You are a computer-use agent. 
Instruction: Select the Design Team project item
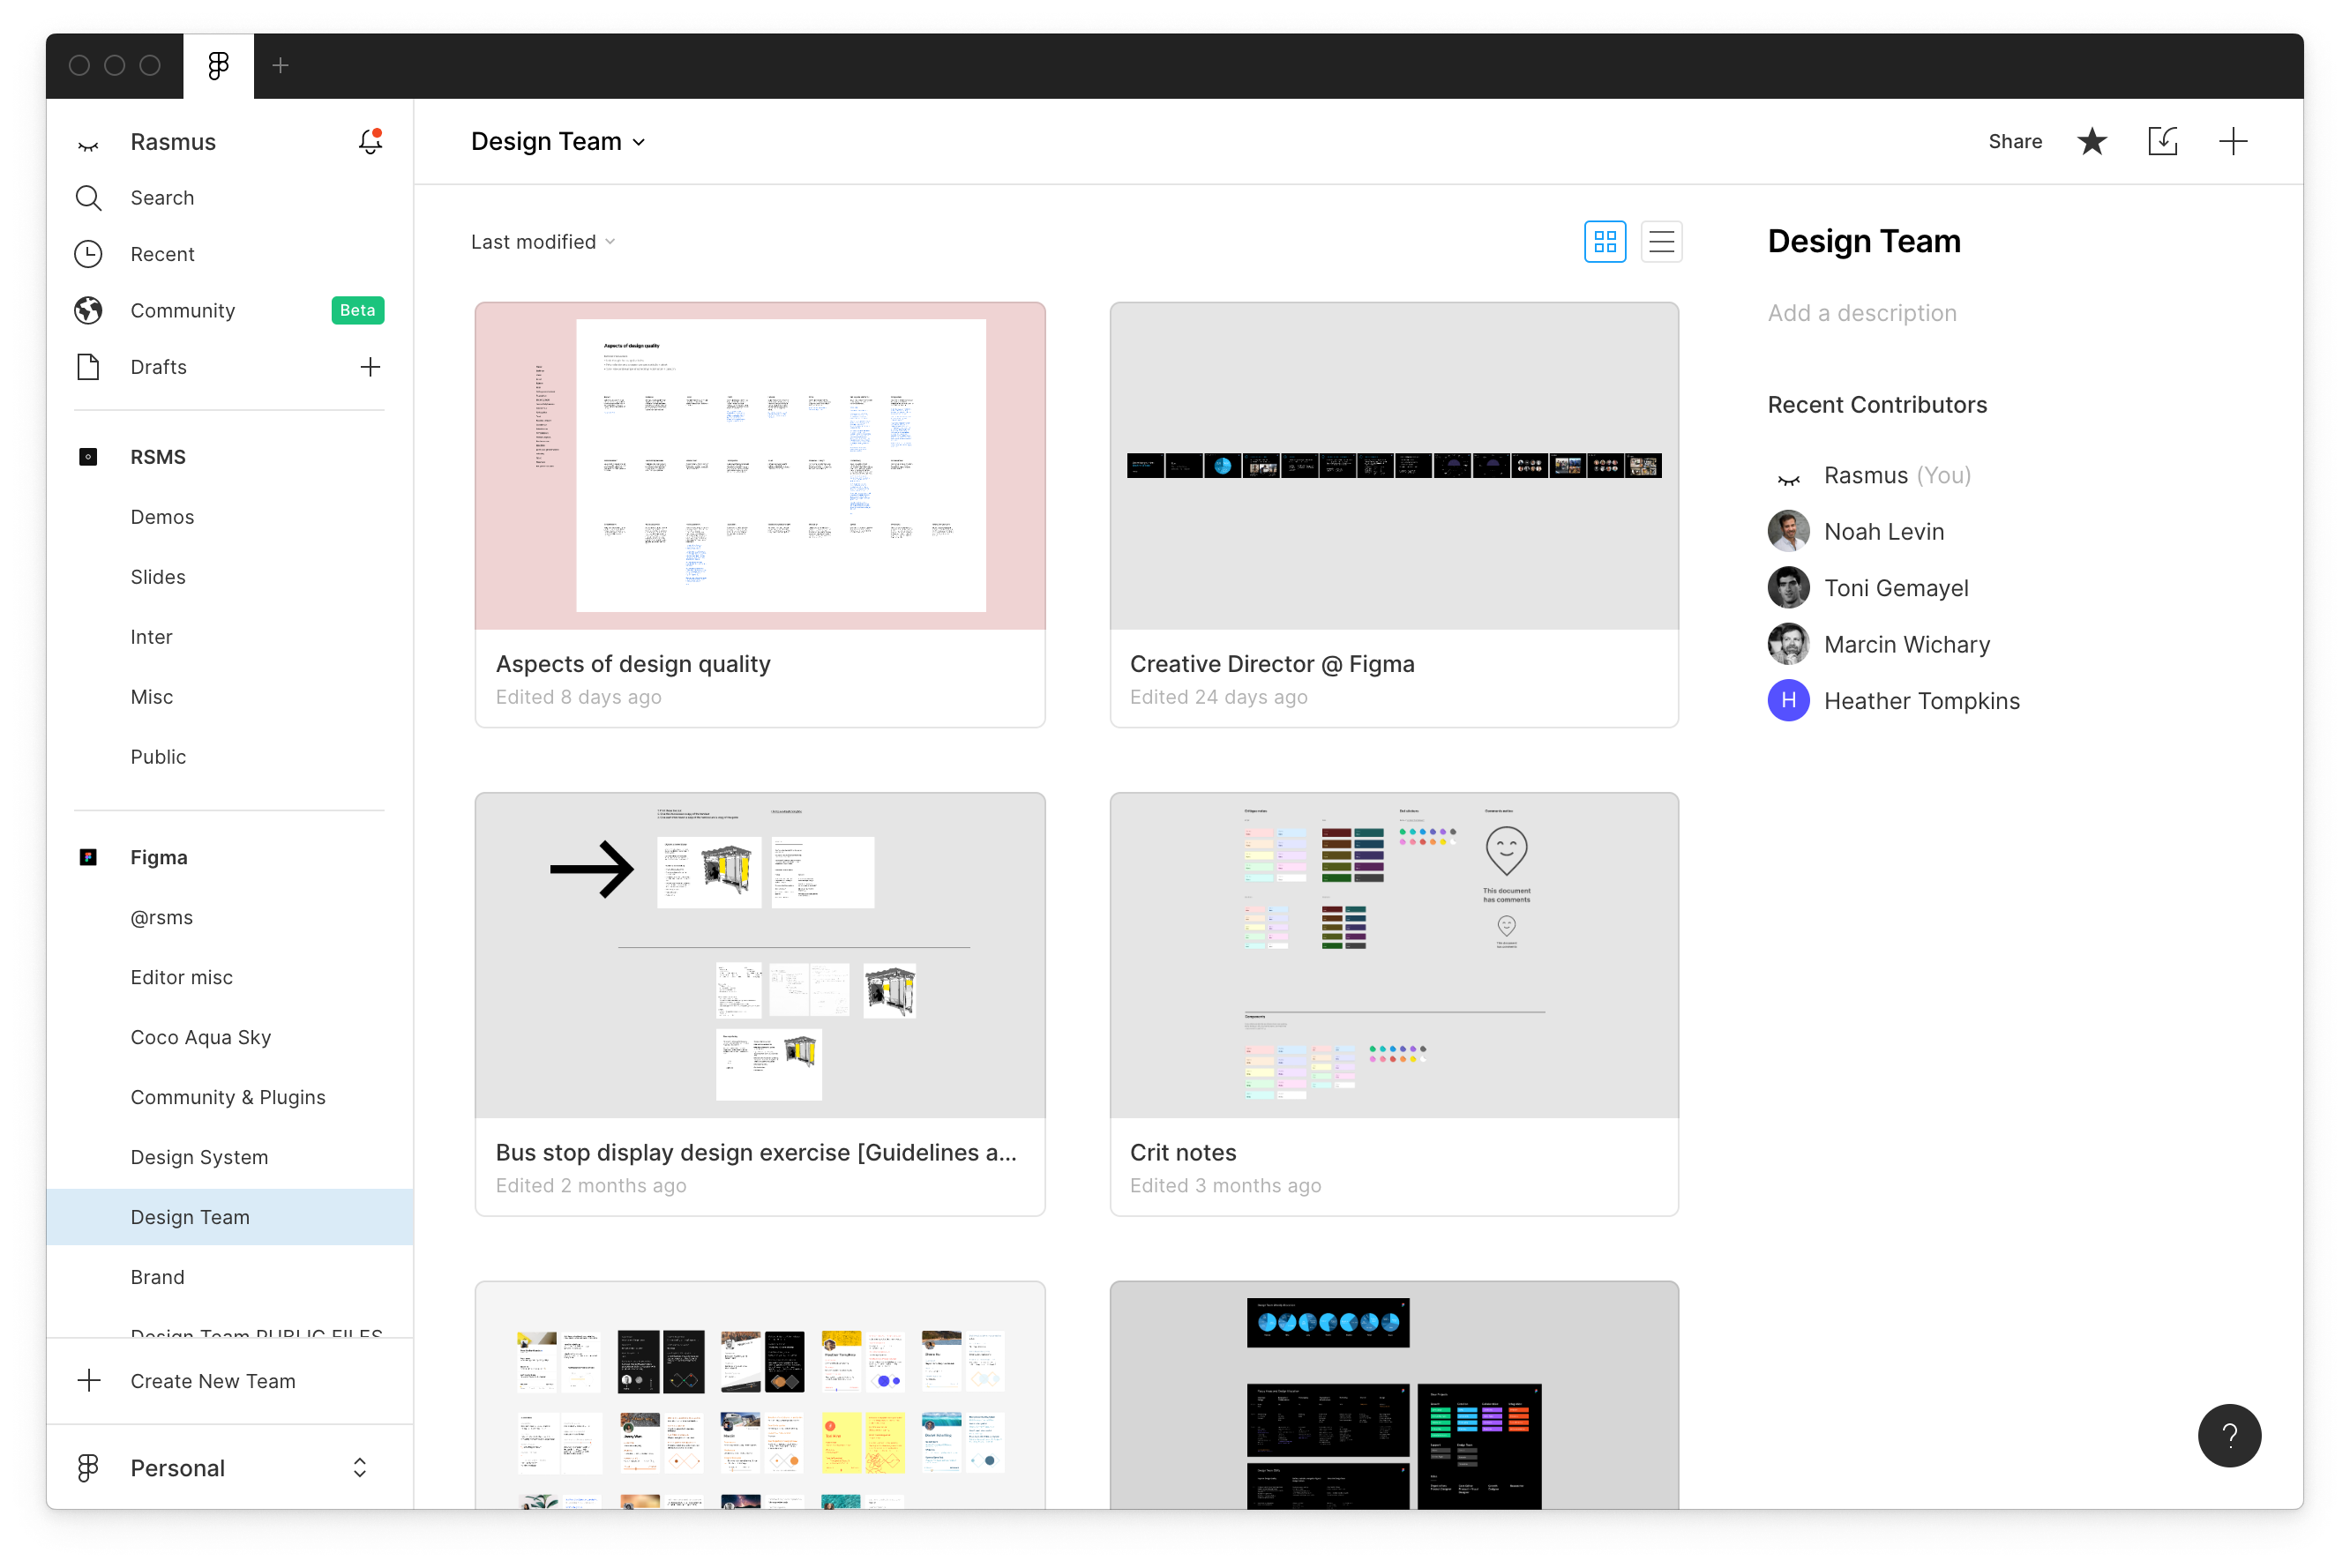tap(191, 1216)
